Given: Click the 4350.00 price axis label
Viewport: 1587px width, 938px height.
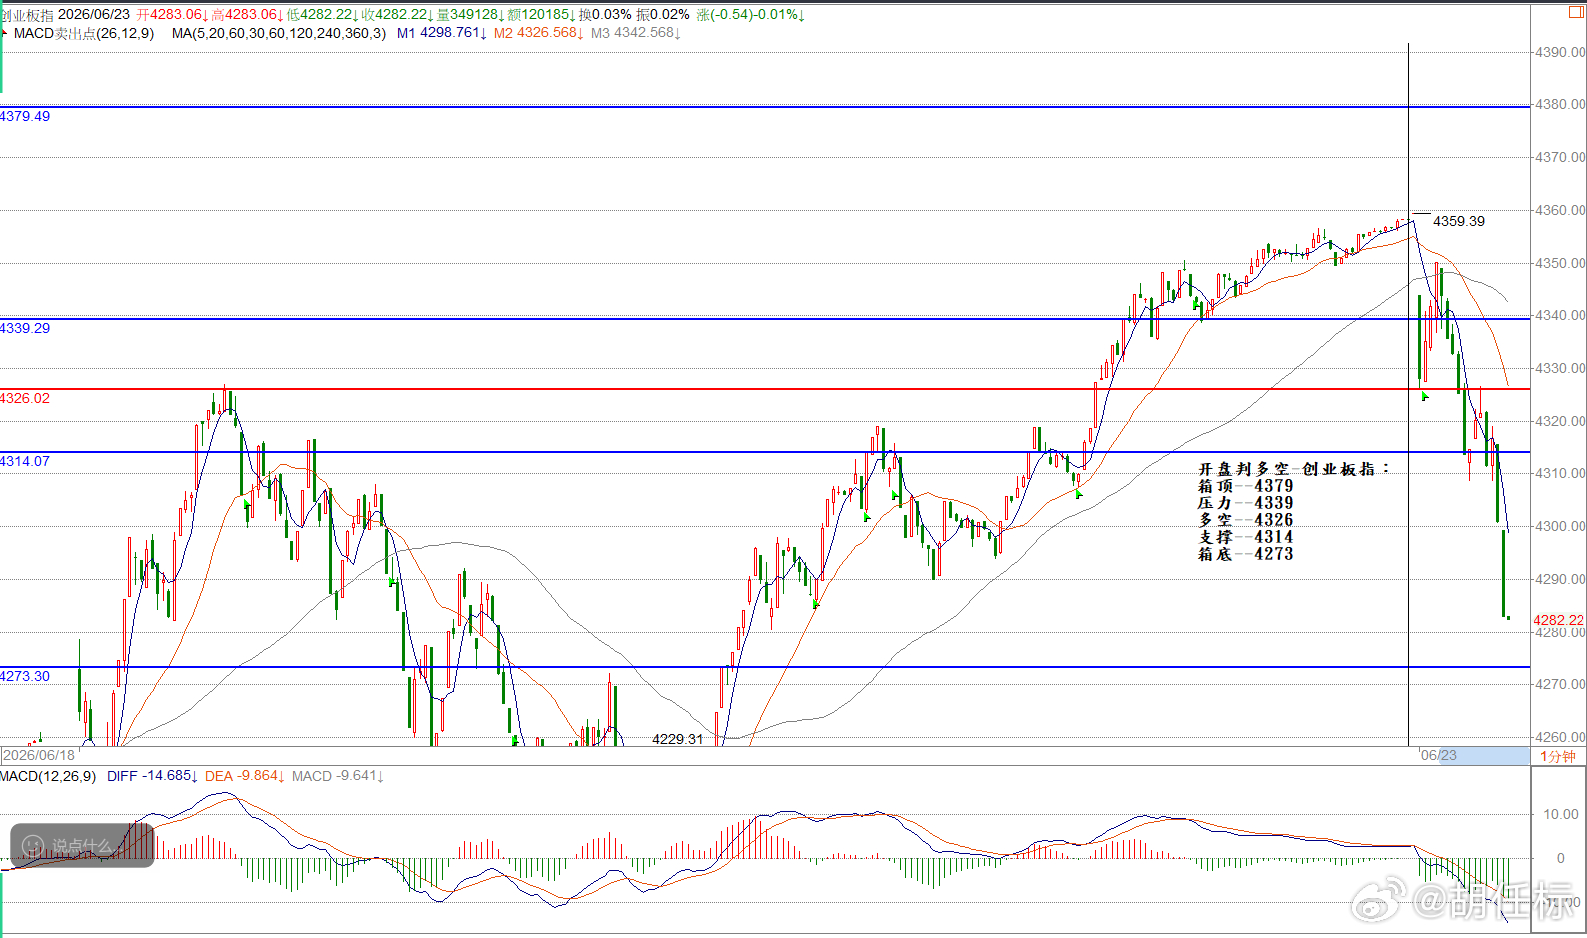Looking at the screenshot, I should [1561, 263].
